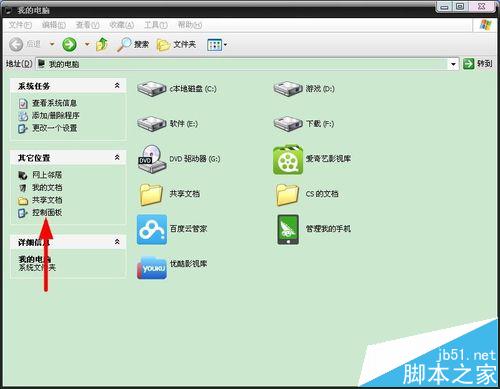Collapse the 系统任务 panel
This screenshot has height=389, width=500.
tap(117, 86)
